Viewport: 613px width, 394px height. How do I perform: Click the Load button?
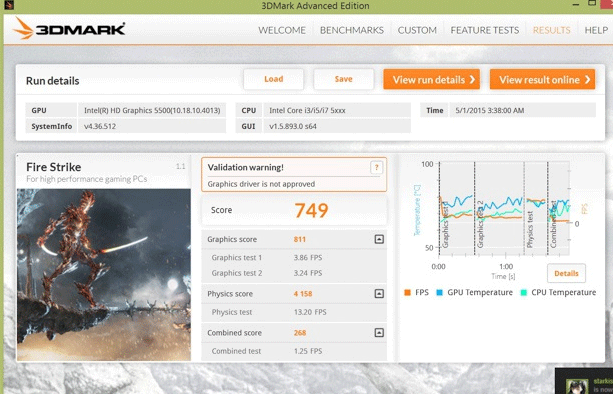tap(274, 79)
